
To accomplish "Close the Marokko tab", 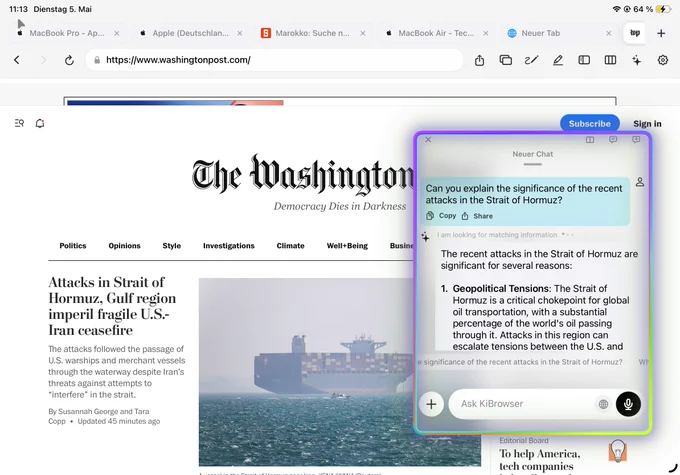I will 363,33.
